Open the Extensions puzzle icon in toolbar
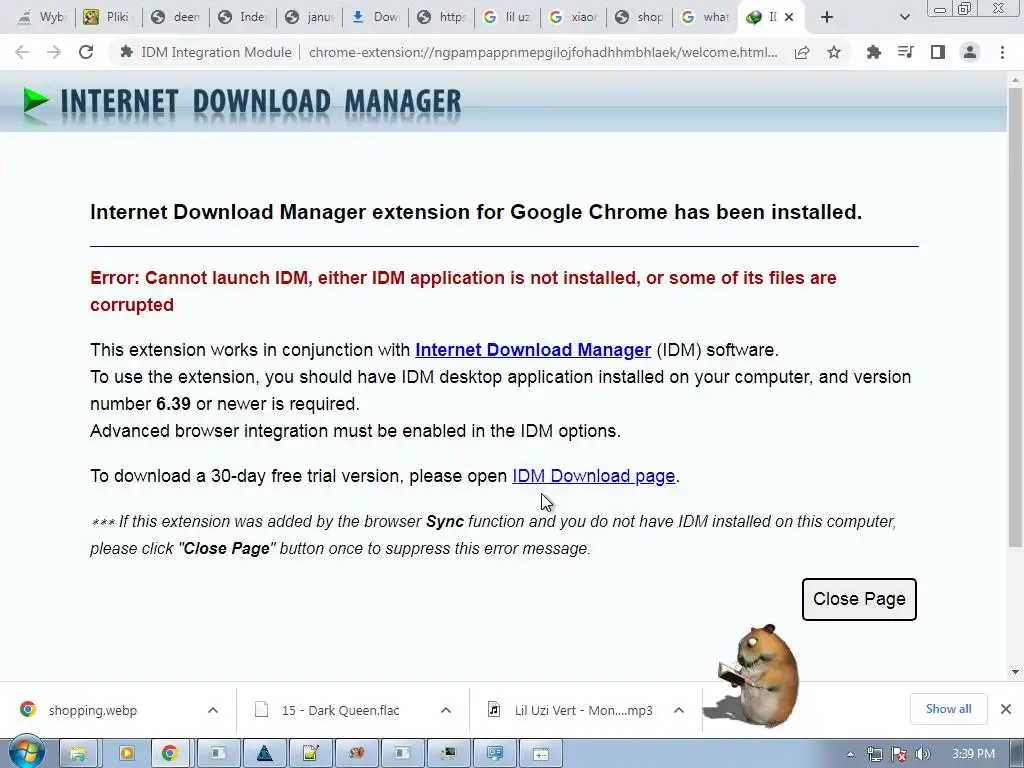This screenshot has height=768, width=1024. 873,52
